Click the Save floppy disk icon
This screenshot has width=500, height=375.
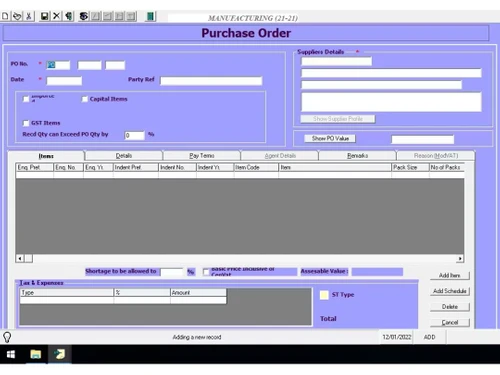coord(44,16)
